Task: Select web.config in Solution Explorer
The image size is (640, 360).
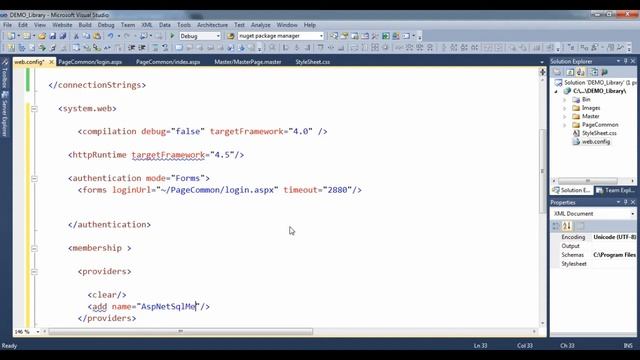Action: (x=596, y=142)
